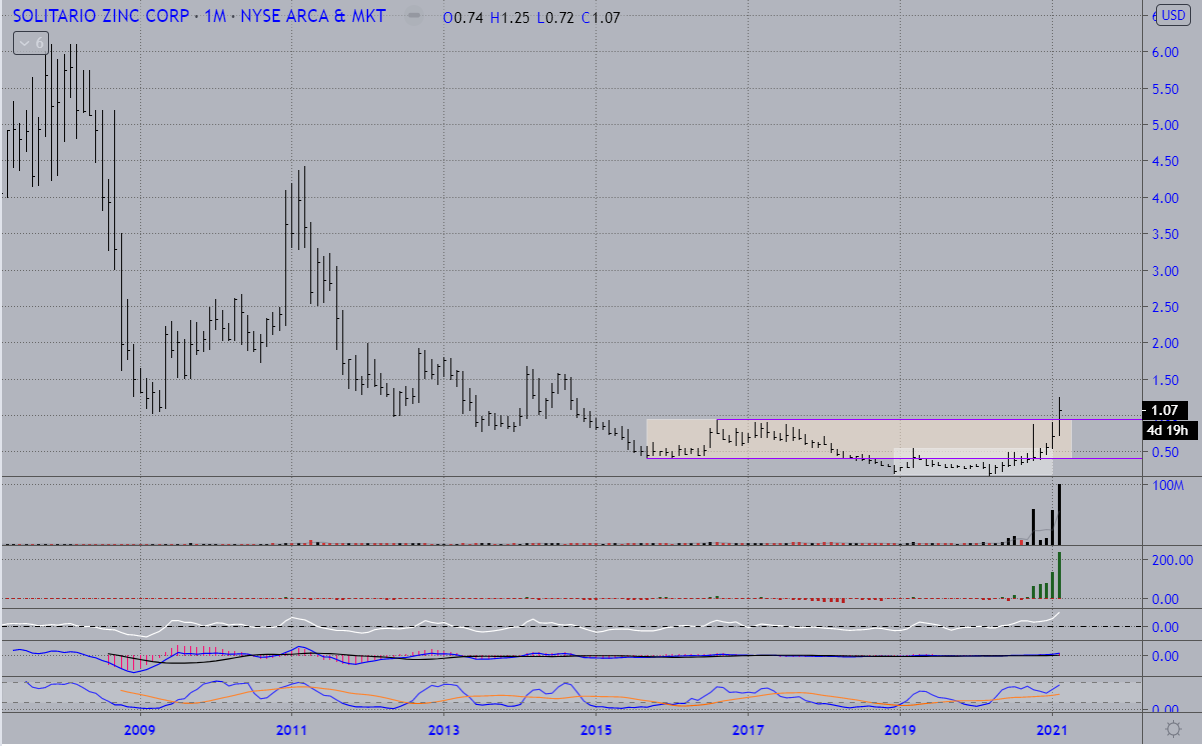The height and width of the screenshot is (746, 1202).
Task: Click the tallest green histogram bar
Action: pyautogui.click(x=1059, y=575)
